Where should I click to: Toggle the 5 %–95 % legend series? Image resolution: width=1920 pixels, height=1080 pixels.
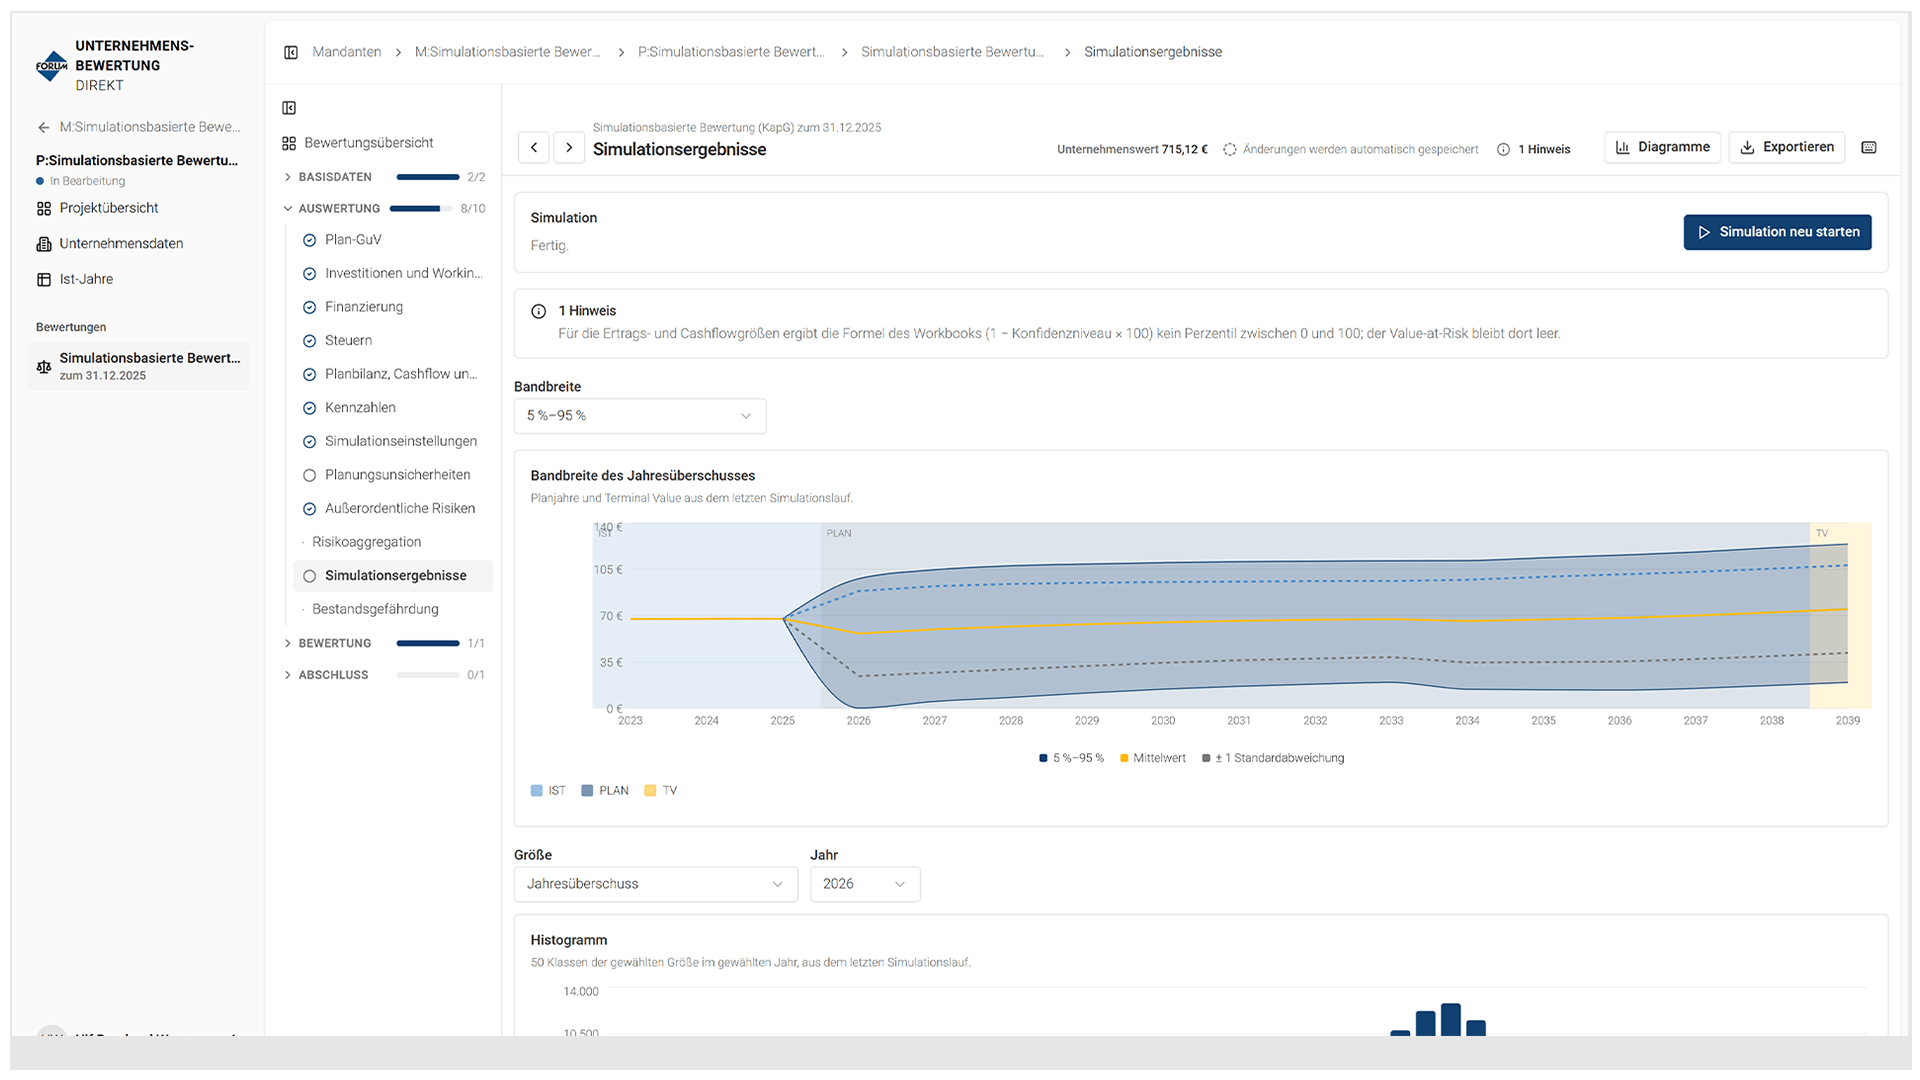[1071, 758]
